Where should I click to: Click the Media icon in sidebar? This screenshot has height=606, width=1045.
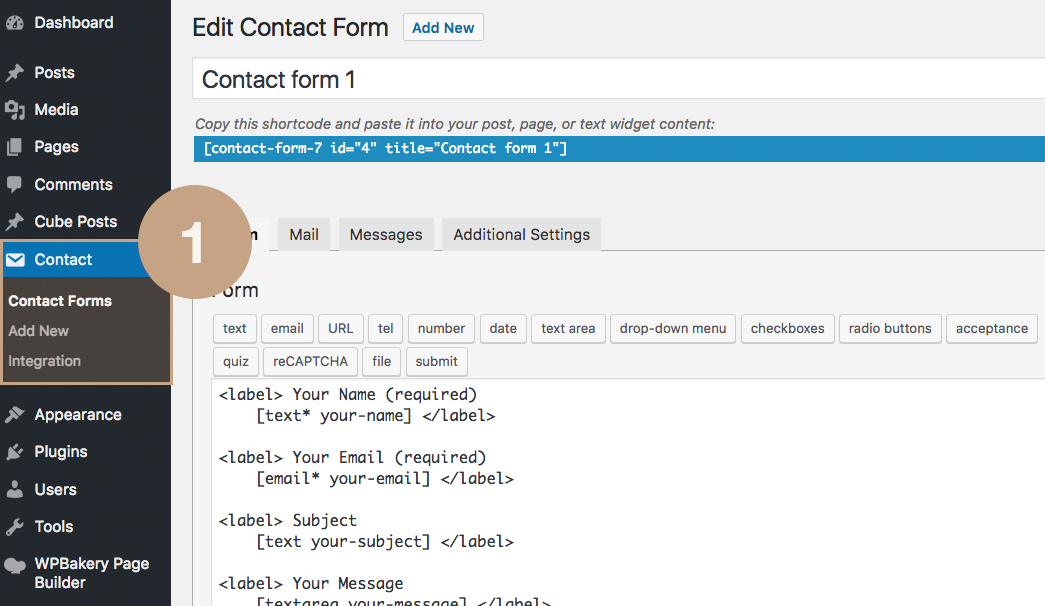[14, 110]
